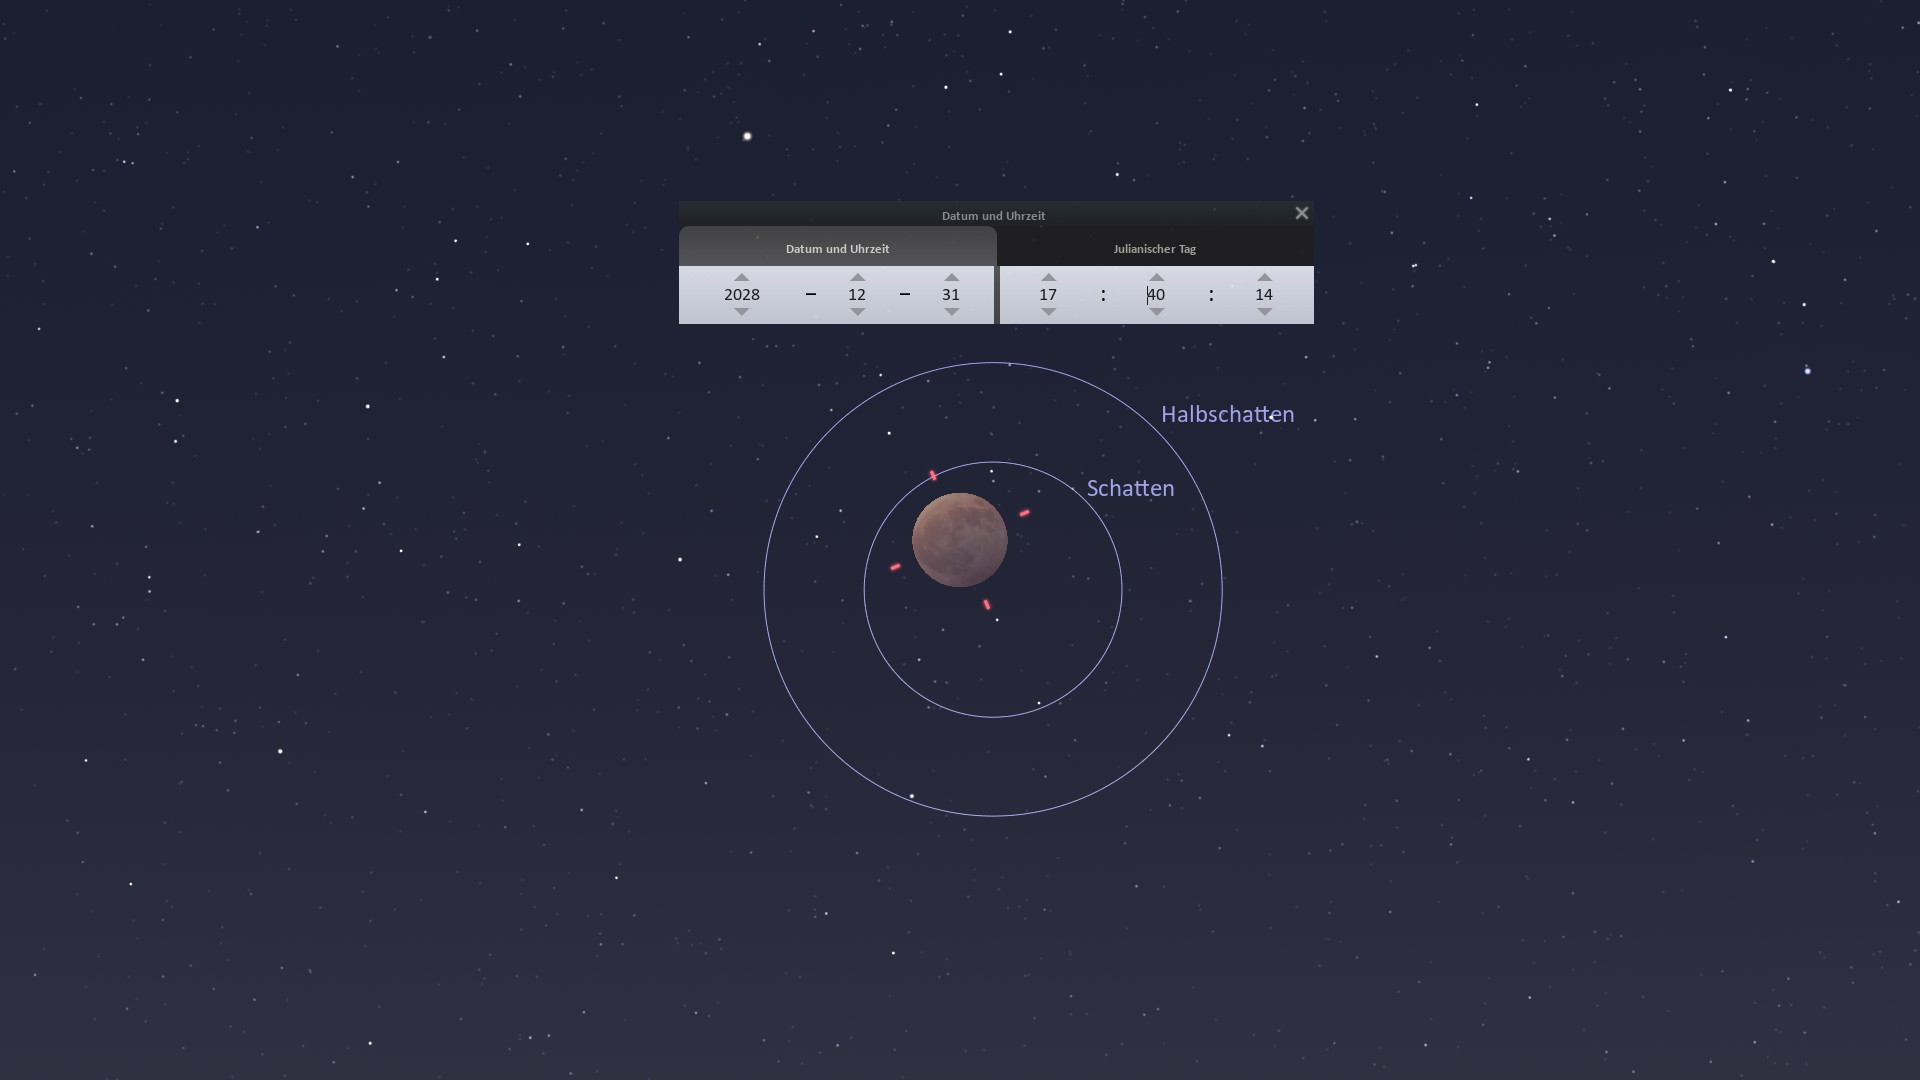Increase the hour with the up arrow
Image resolution: width=1920 pixels, height=1080 pixels.
point(1048,278)
